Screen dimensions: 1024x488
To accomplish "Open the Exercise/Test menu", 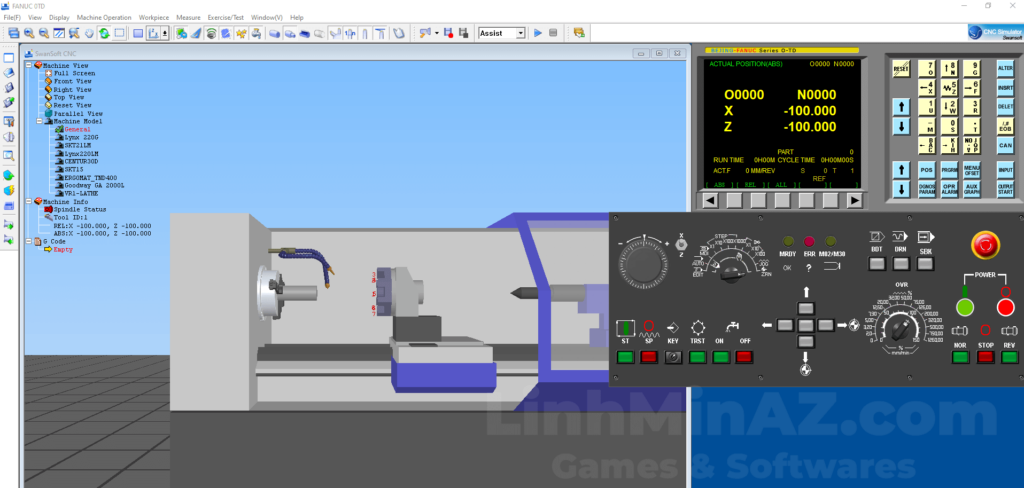I will tap(226, 17).
